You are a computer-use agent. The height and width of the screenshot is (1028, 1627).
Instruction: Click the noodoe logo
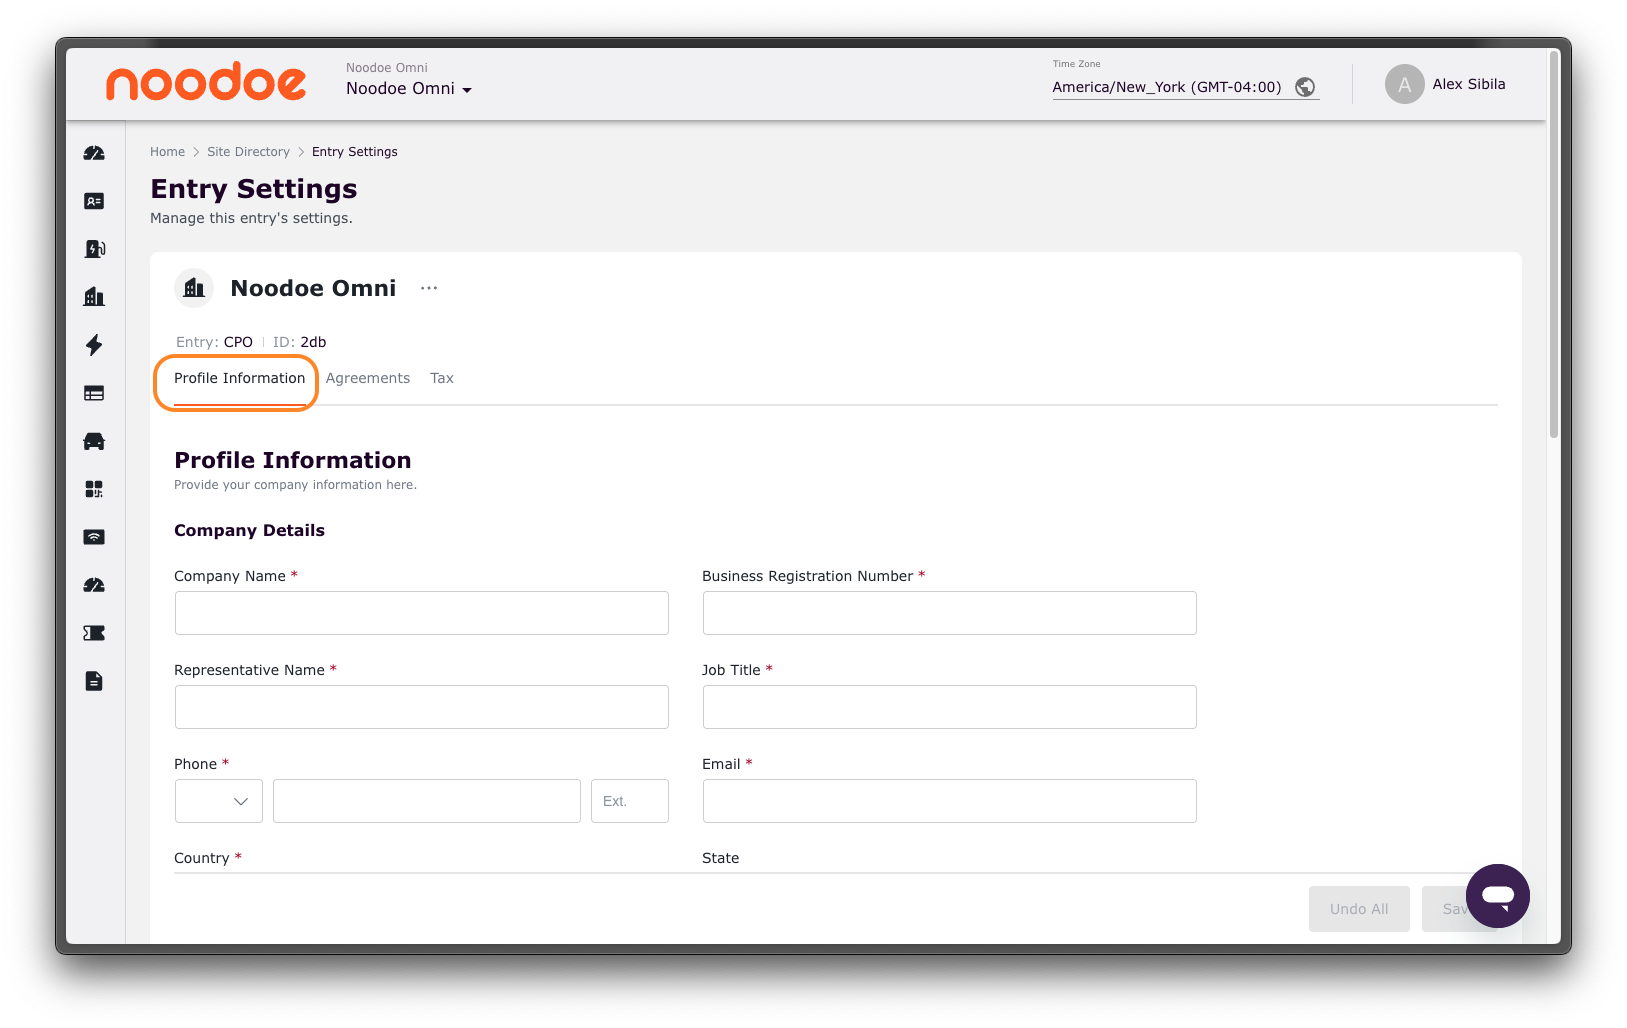(206, 82)
